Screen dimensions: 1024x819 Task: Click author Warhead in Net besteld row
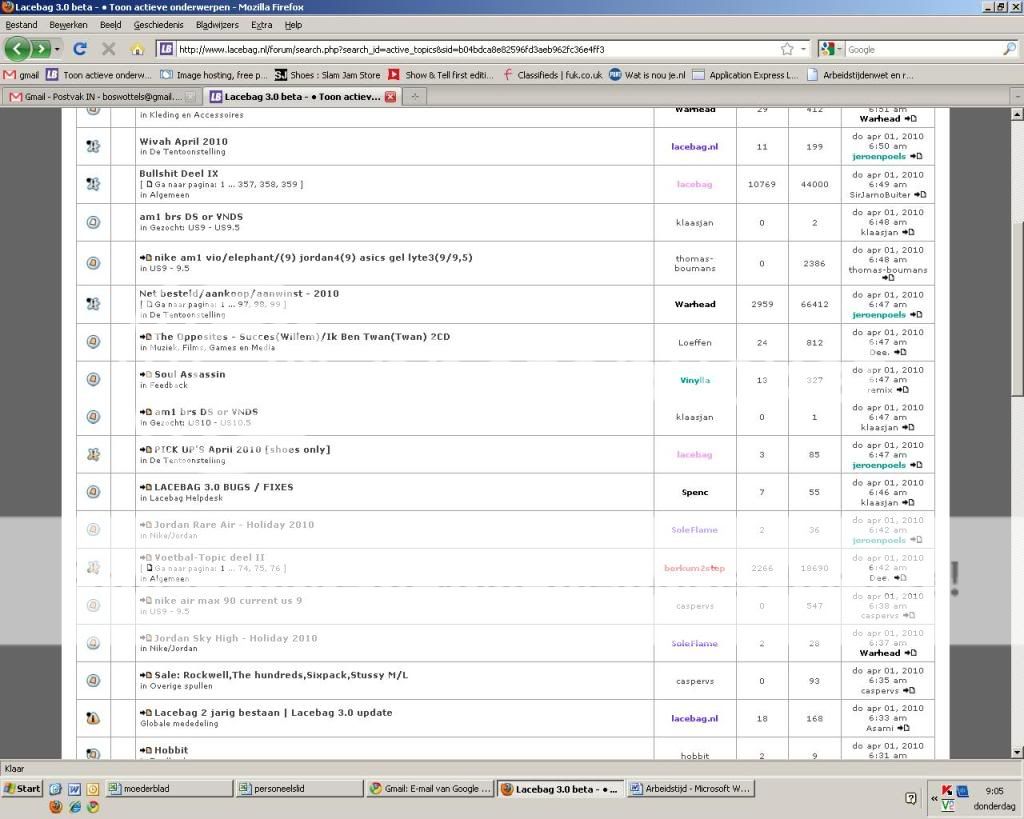[x=695, y=304]
